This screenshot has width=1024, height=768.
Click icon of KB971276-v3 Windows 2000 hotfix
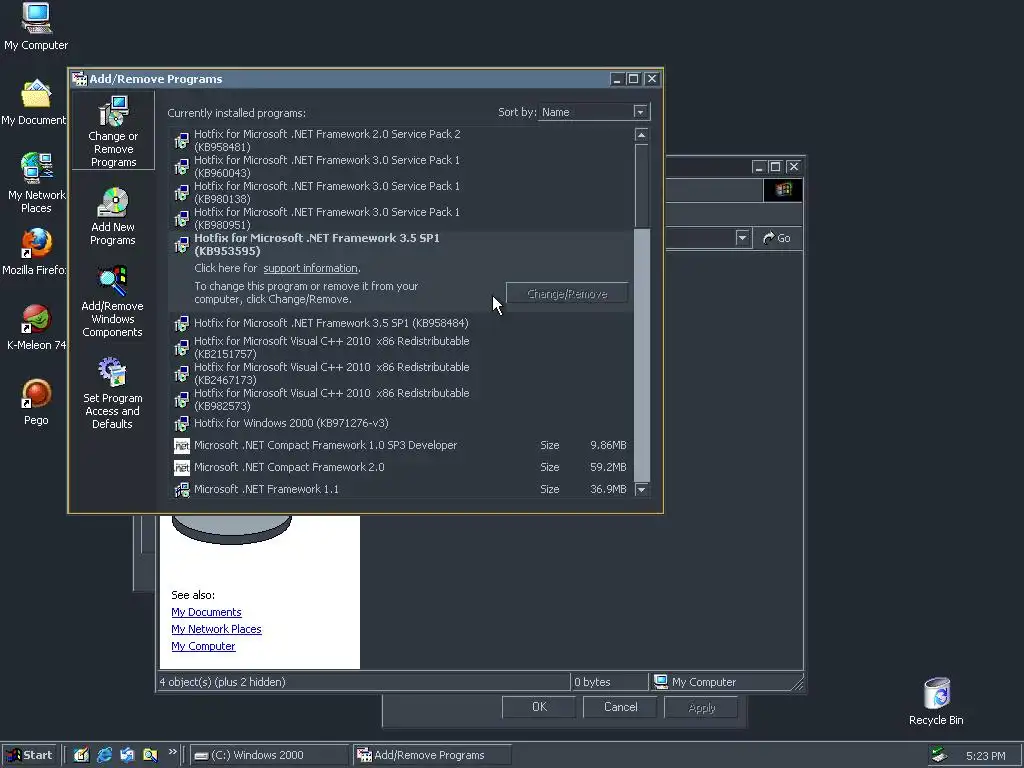point(182,424)
